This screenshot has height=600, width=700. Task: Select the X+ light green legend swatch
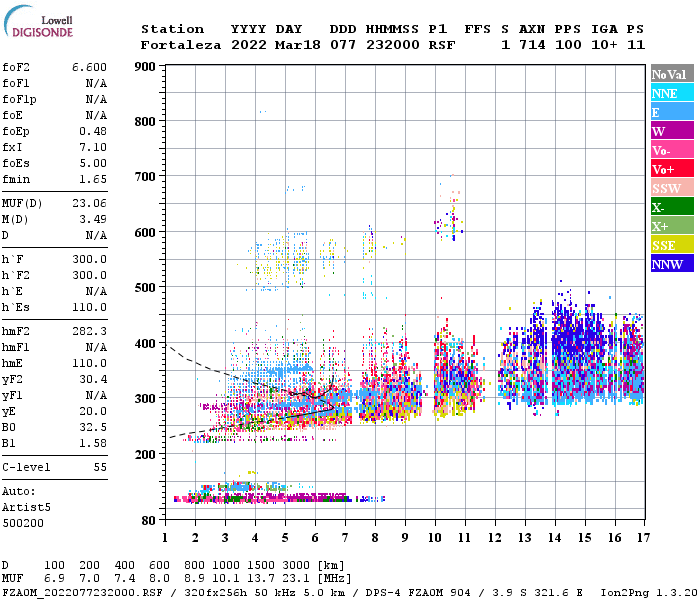672,226
